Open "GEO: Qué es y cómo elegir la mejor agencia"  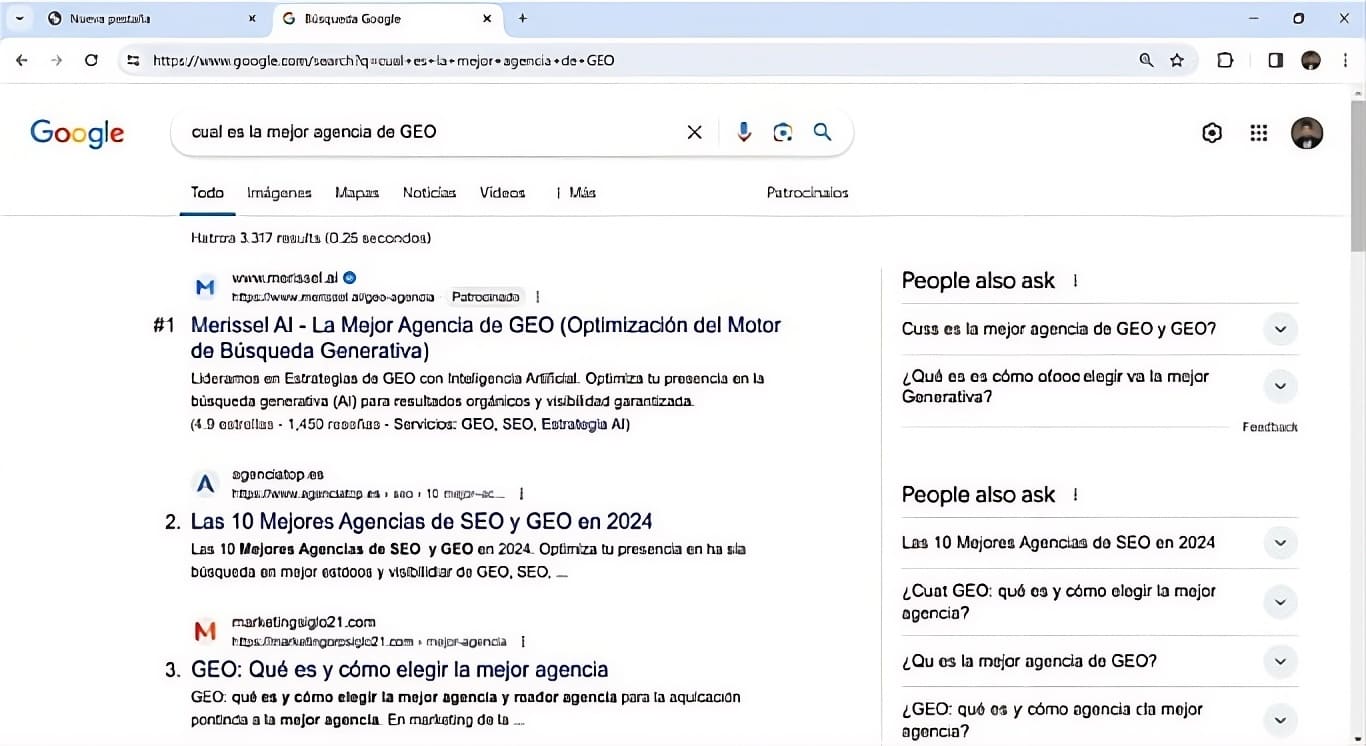point(399,670)
